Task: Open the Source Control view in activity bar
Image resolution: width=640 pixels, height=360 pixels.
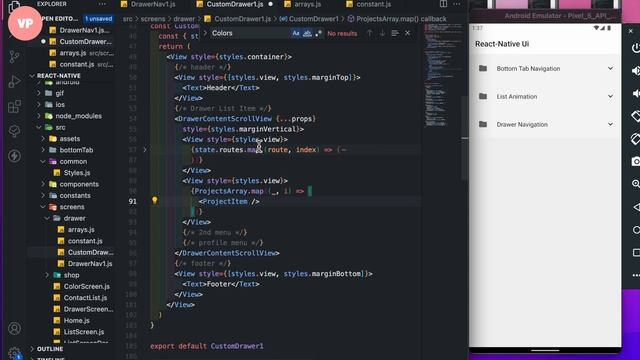Action: coord(14,56)
